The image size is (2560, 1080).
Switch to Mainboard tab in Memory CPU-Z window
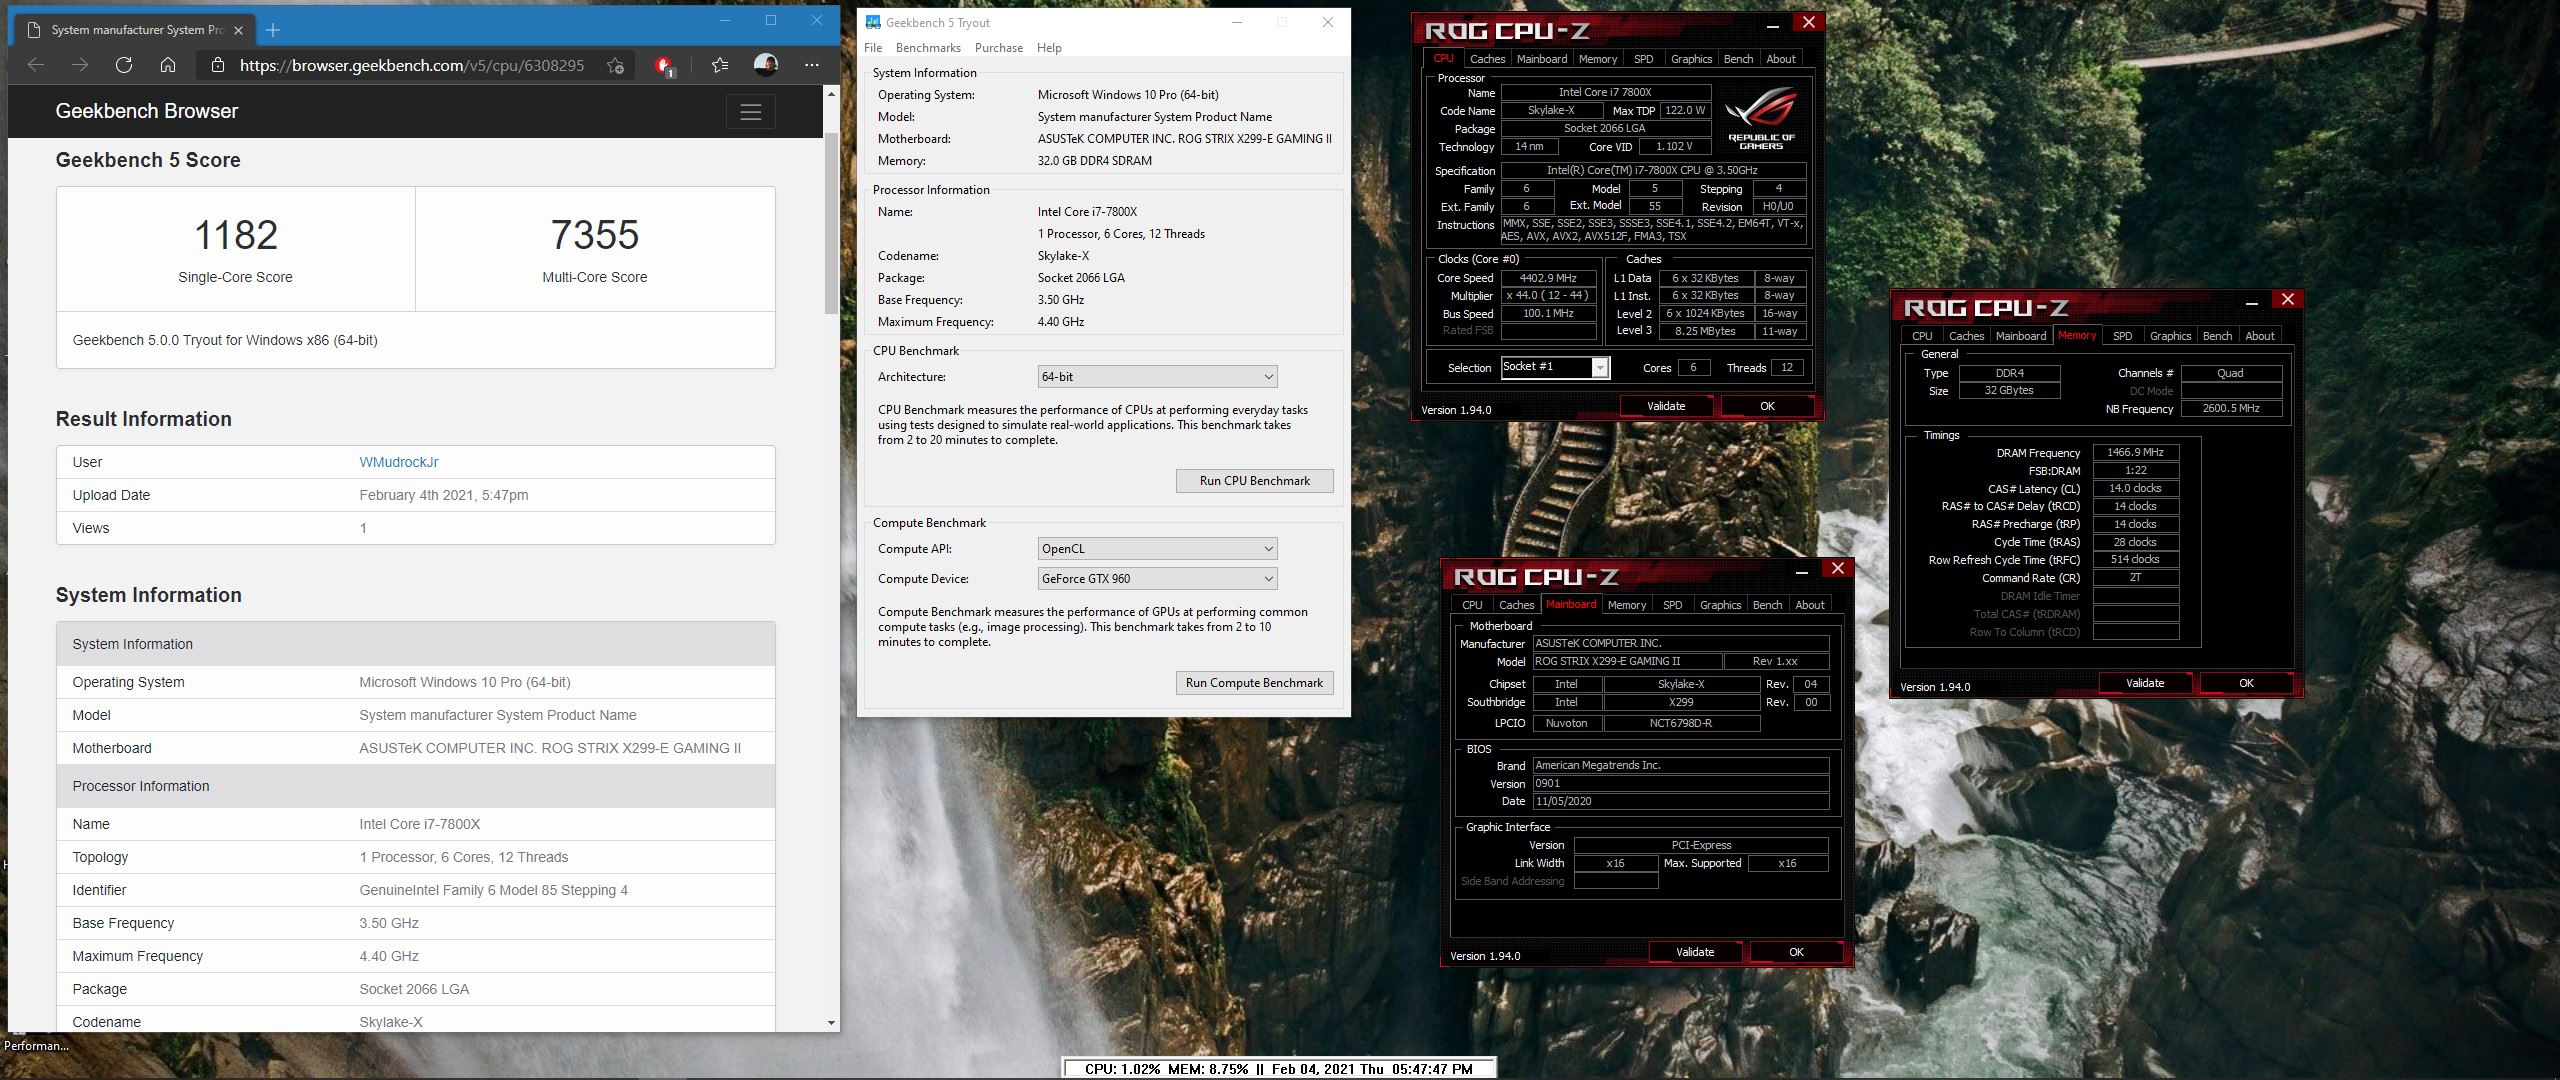2021,336
